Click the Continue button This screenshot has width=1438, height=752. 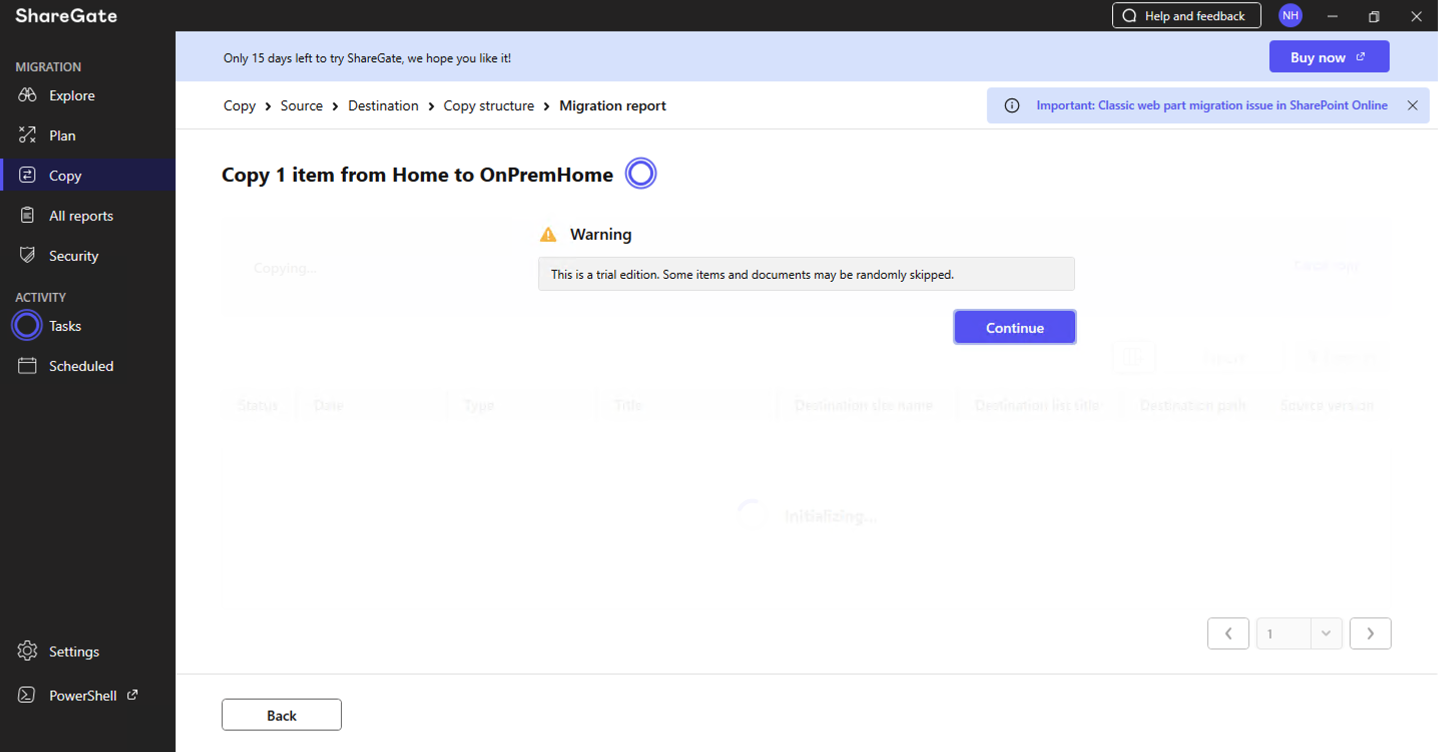coord(1015,327)
